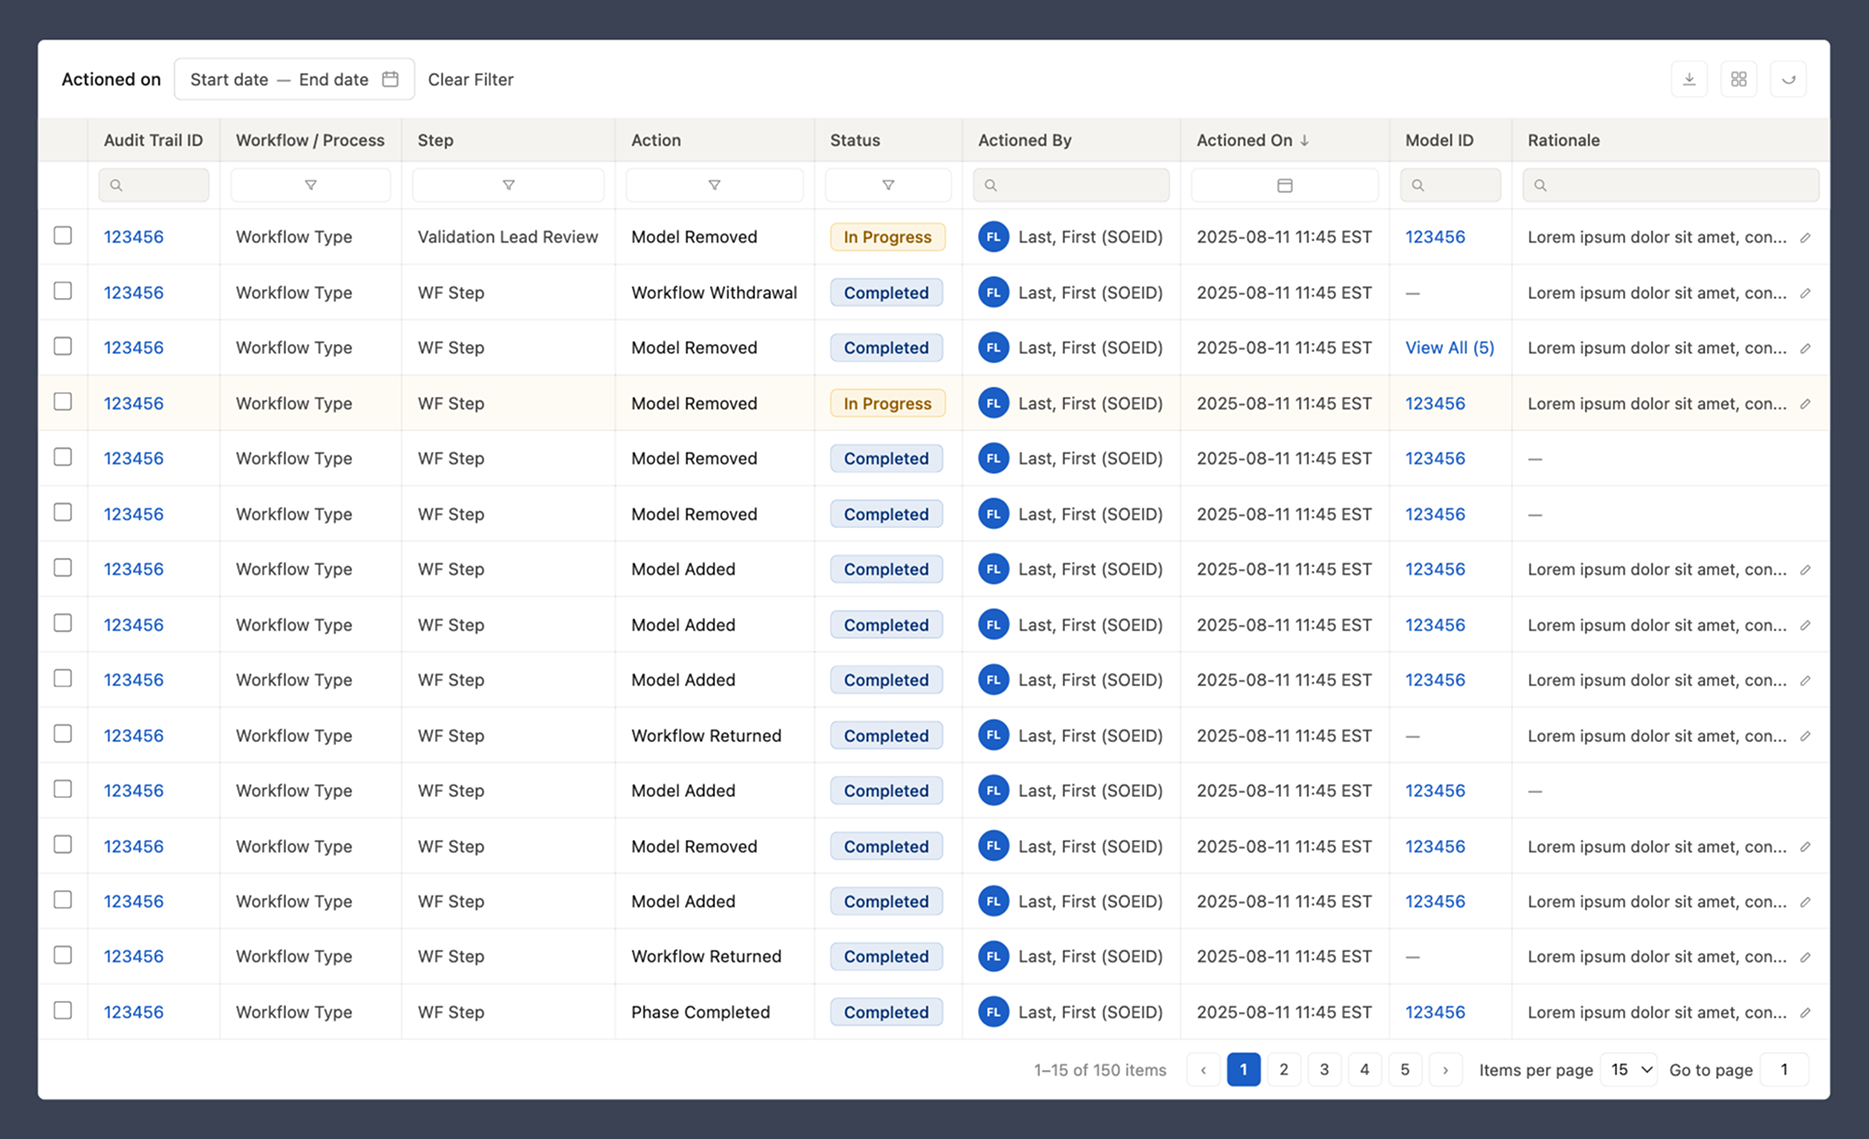Screen dimensions: 1869x1139
Task: Open calendar filter under Actioned On column
Action: (x=1285, y=185)
